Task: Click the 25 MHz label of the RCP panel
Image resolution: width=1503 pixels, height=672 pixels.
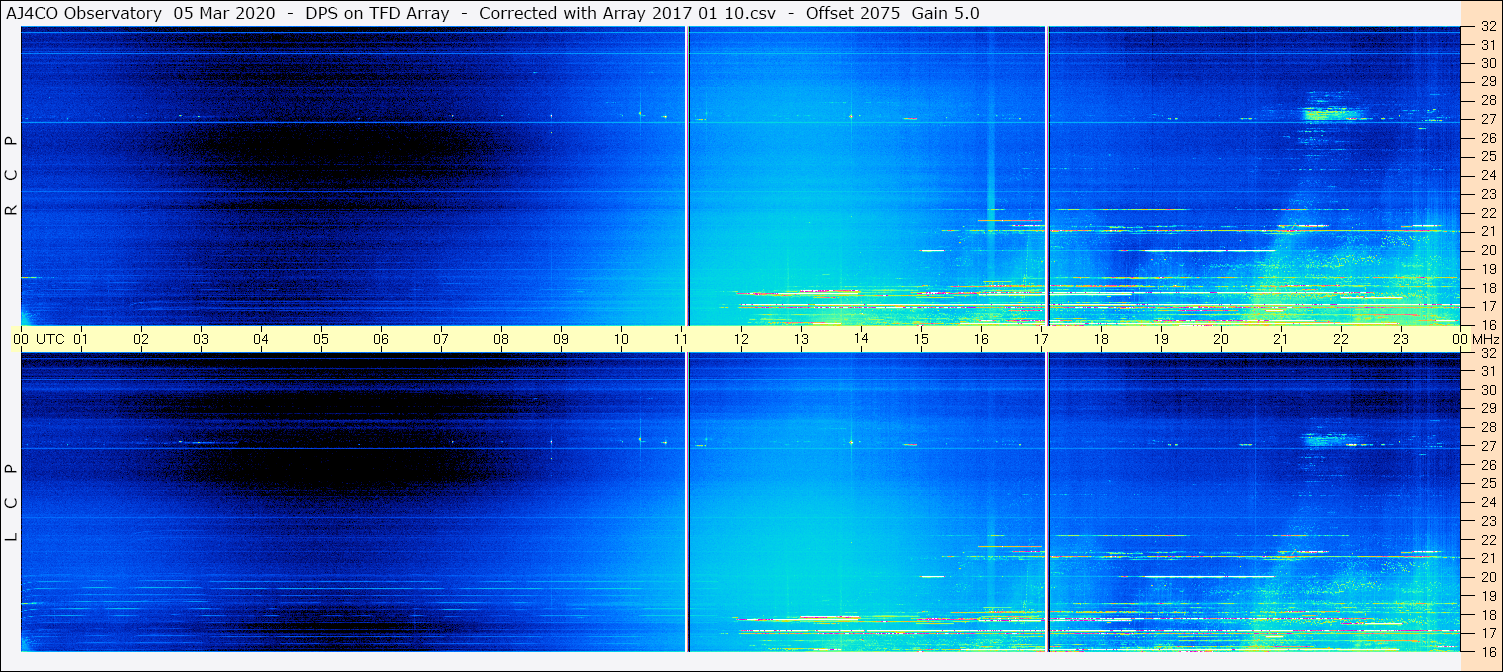Action: click(x=1488, y=157)
